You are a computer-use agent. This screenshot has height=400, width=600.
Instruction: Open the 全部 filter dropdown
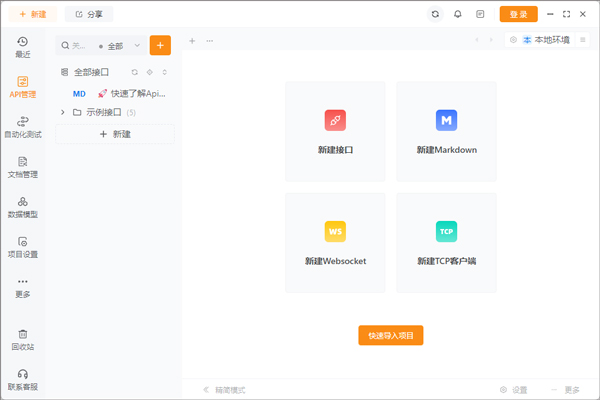coord(121,46)
